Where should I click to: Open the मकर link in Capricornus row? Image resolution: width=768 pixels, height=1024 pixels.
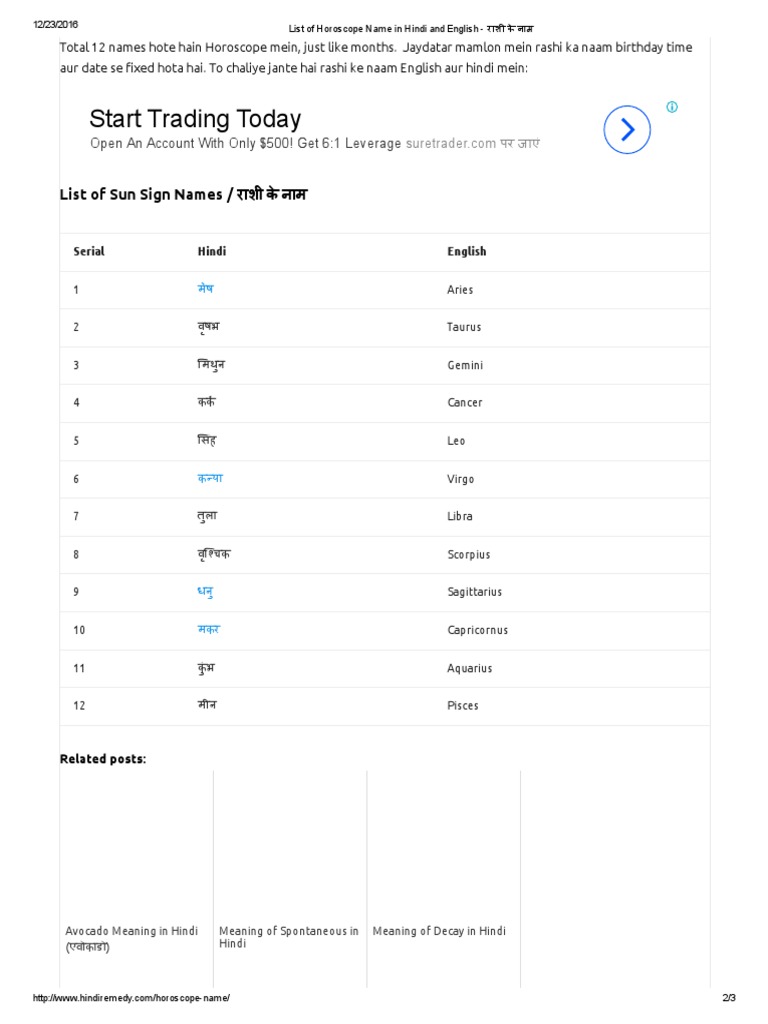tap(208, 630)
